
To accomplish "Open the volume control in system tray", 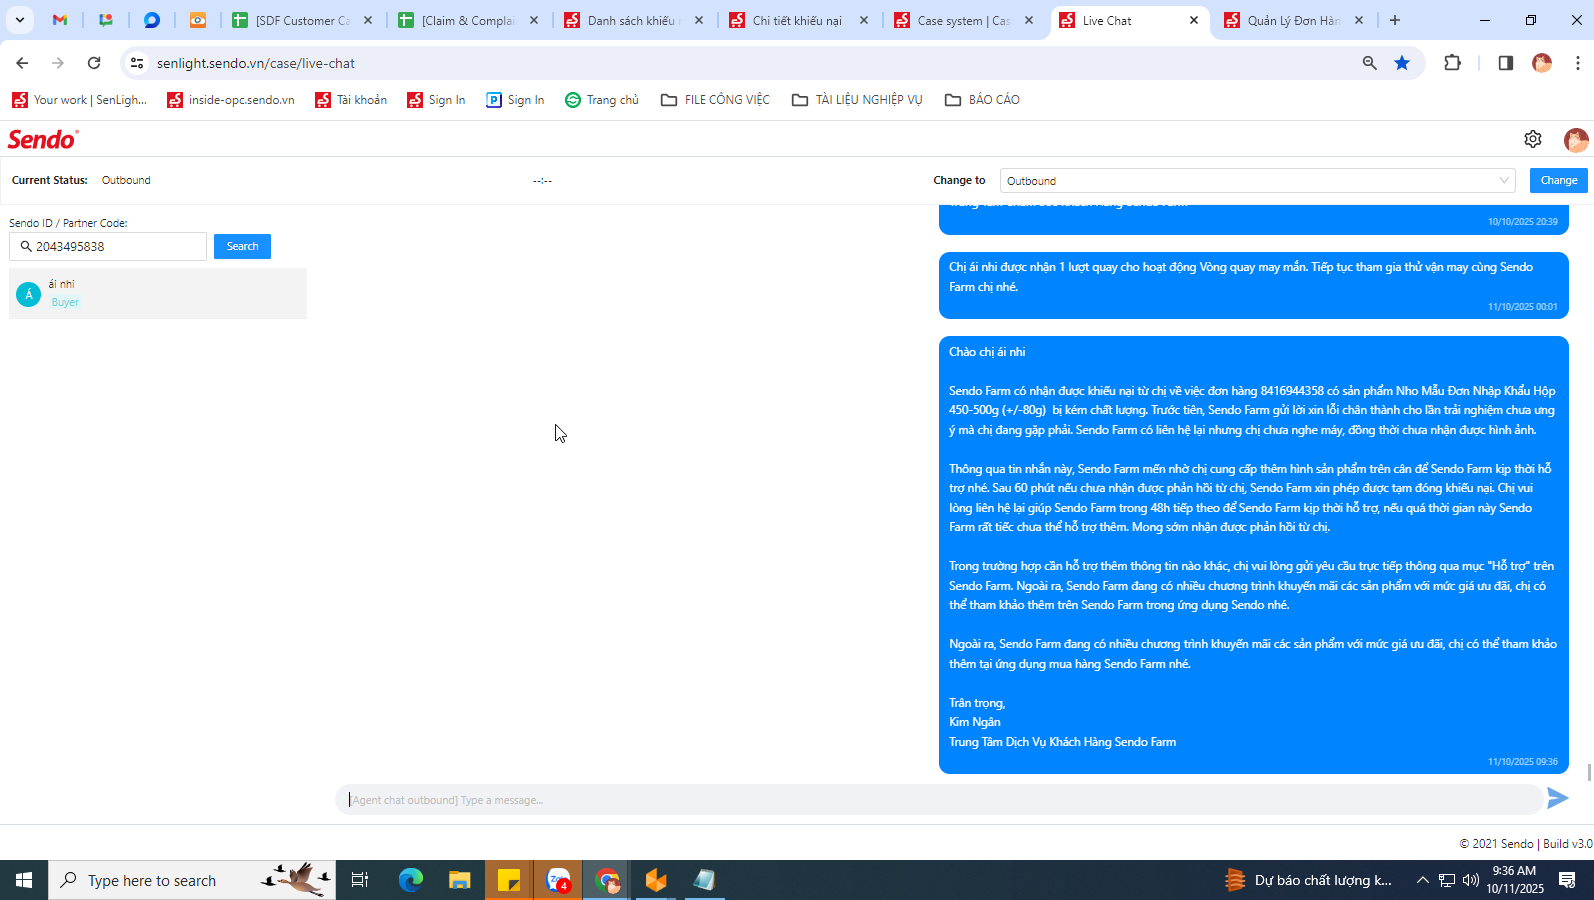I will click(x=1471, y=880).
